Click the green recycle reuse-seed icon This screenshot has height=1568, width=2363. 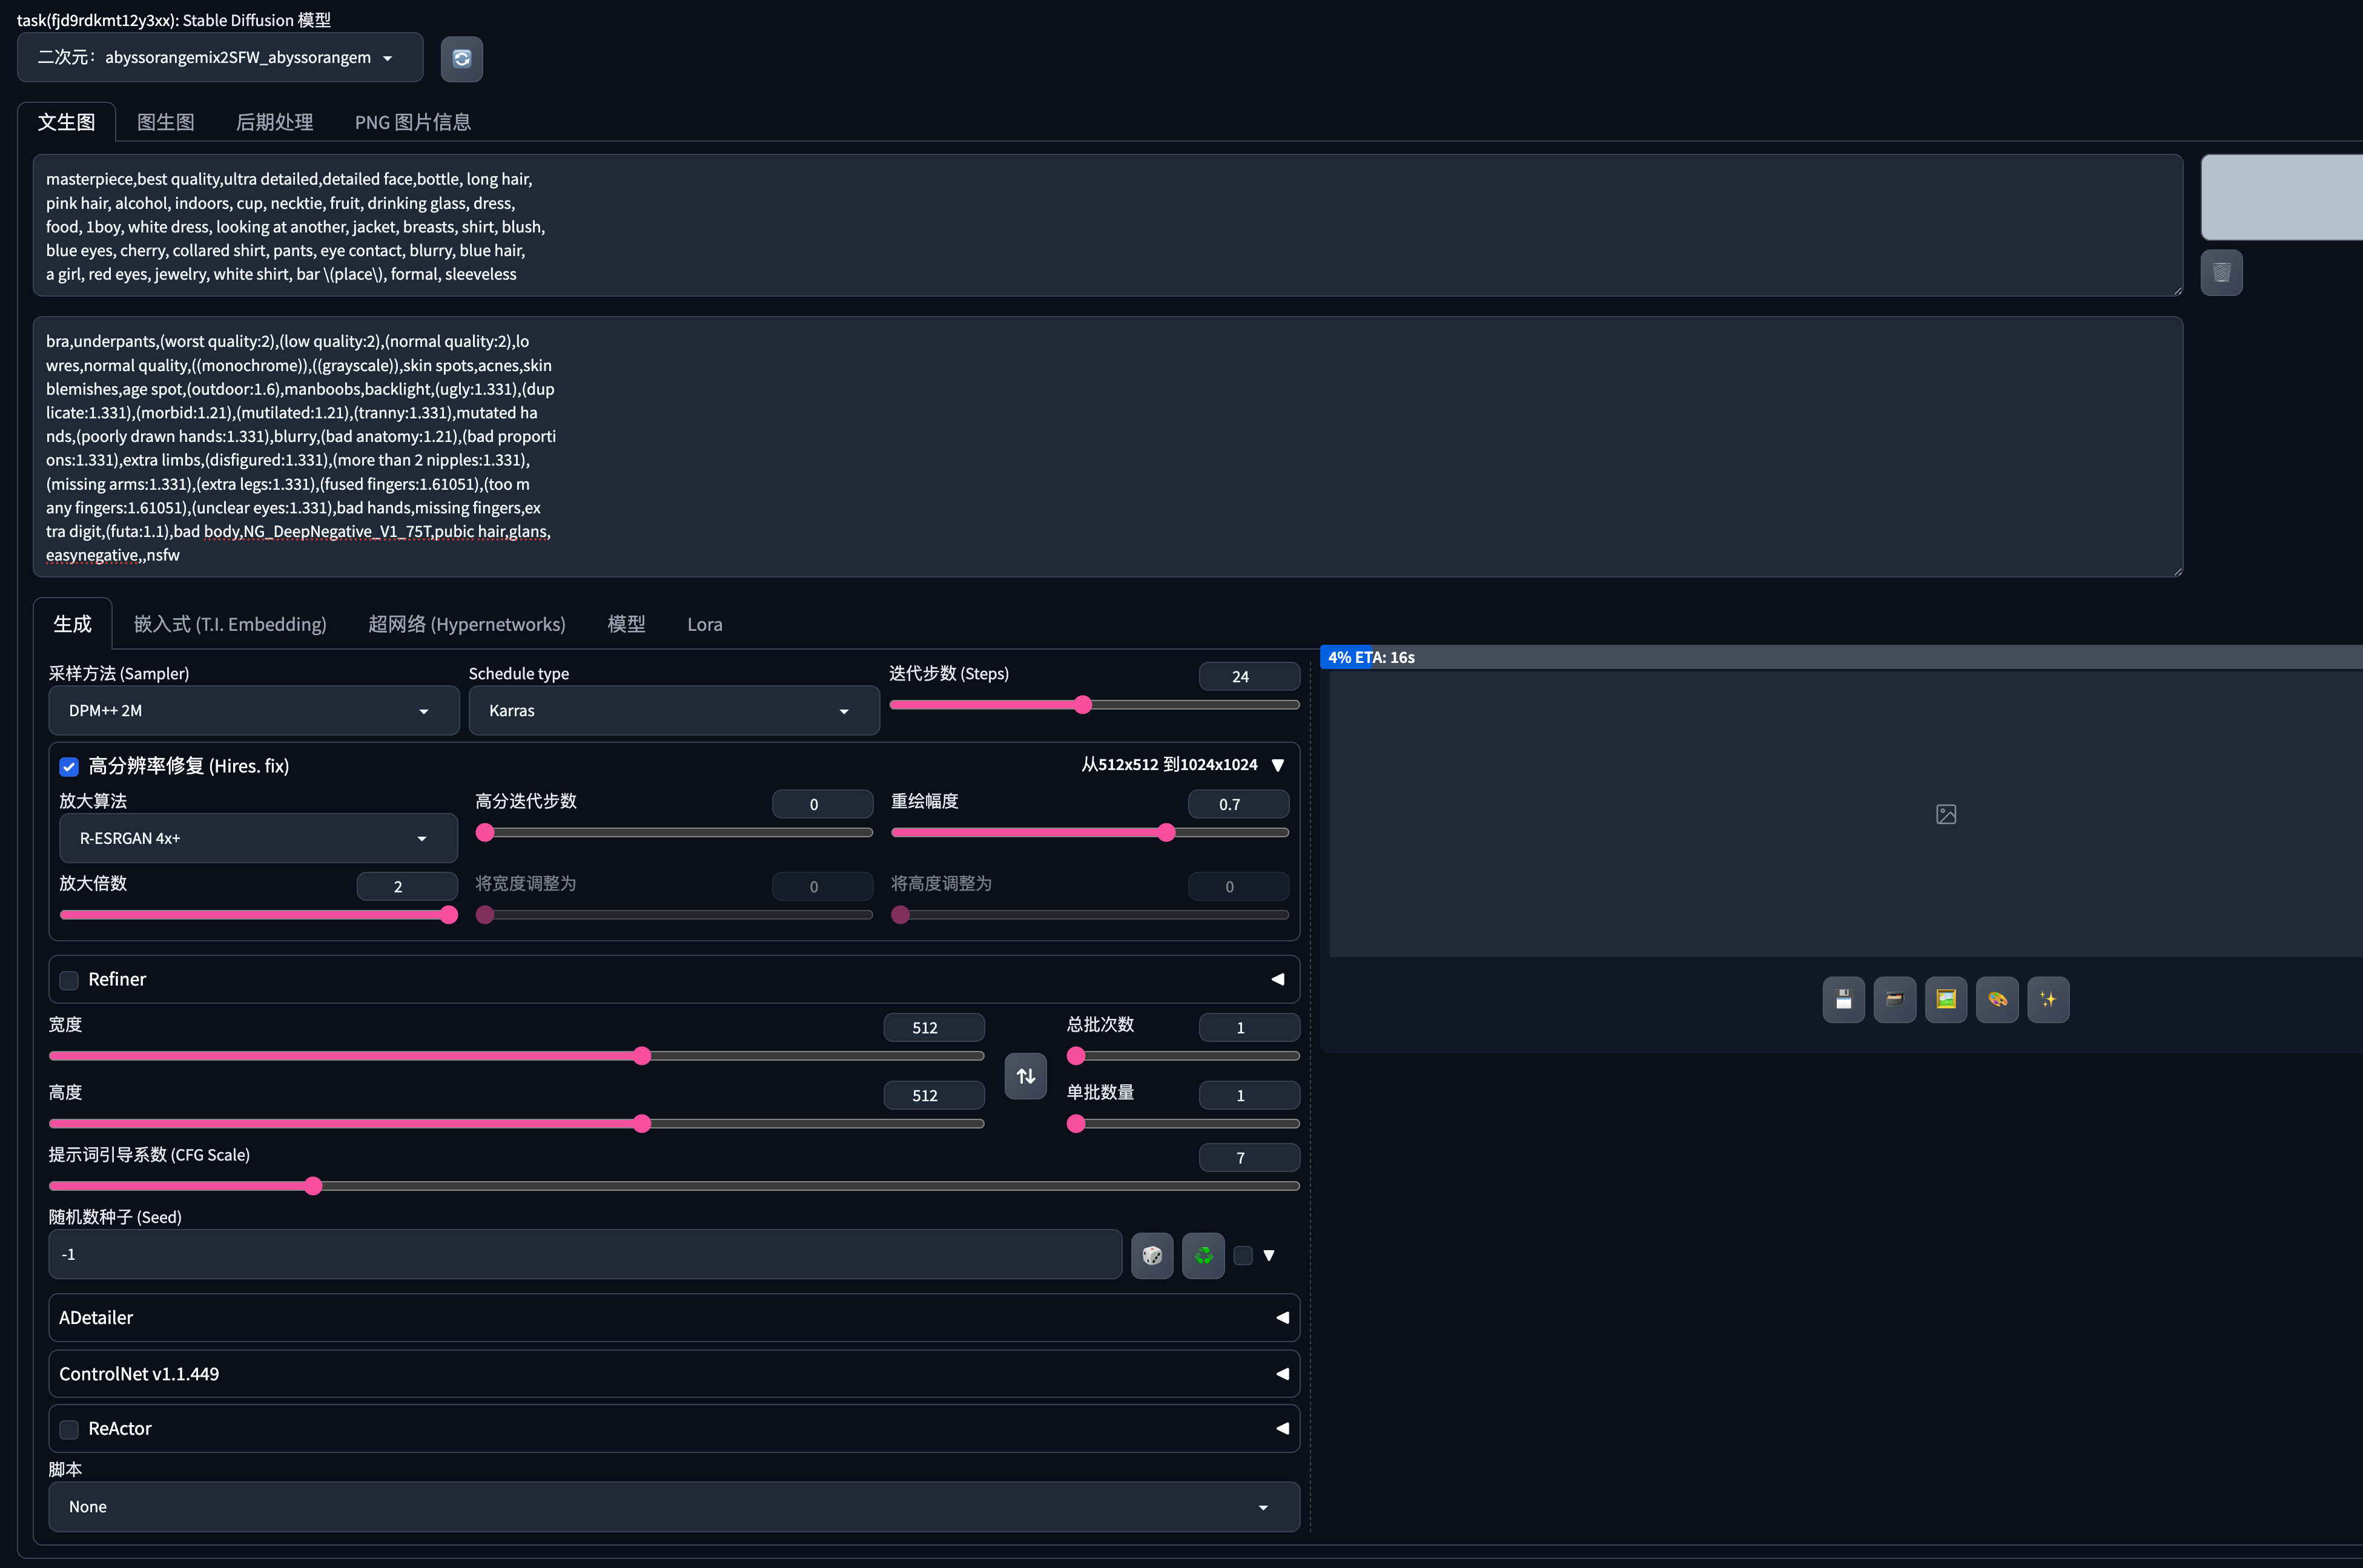[1203, 1255]
